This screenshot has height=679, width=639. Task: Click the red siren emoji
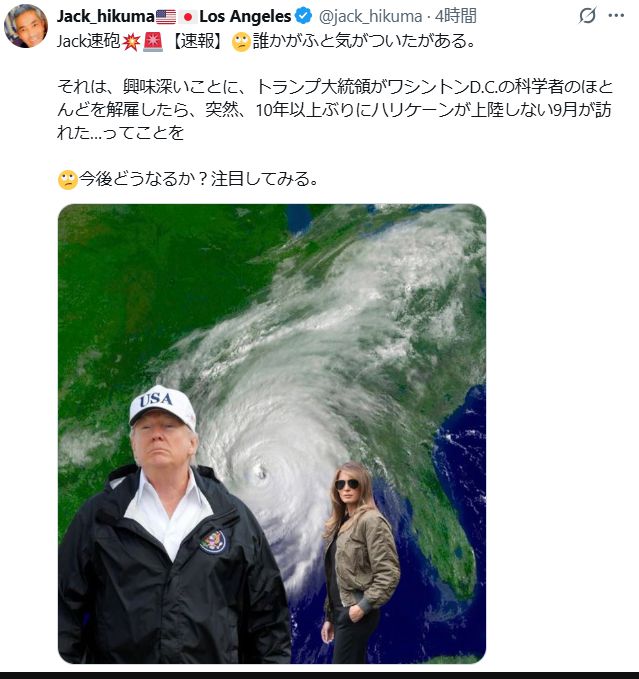153,42
